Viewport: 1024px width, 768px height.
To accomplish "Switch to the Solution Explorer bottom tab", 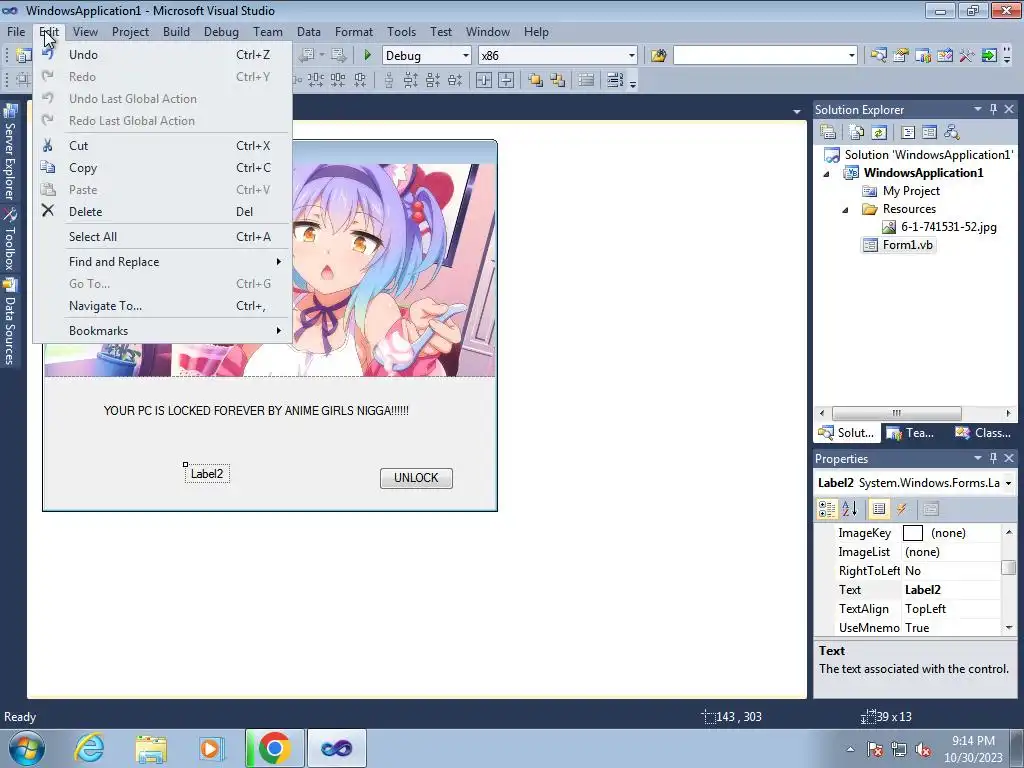I will (847, 433).
